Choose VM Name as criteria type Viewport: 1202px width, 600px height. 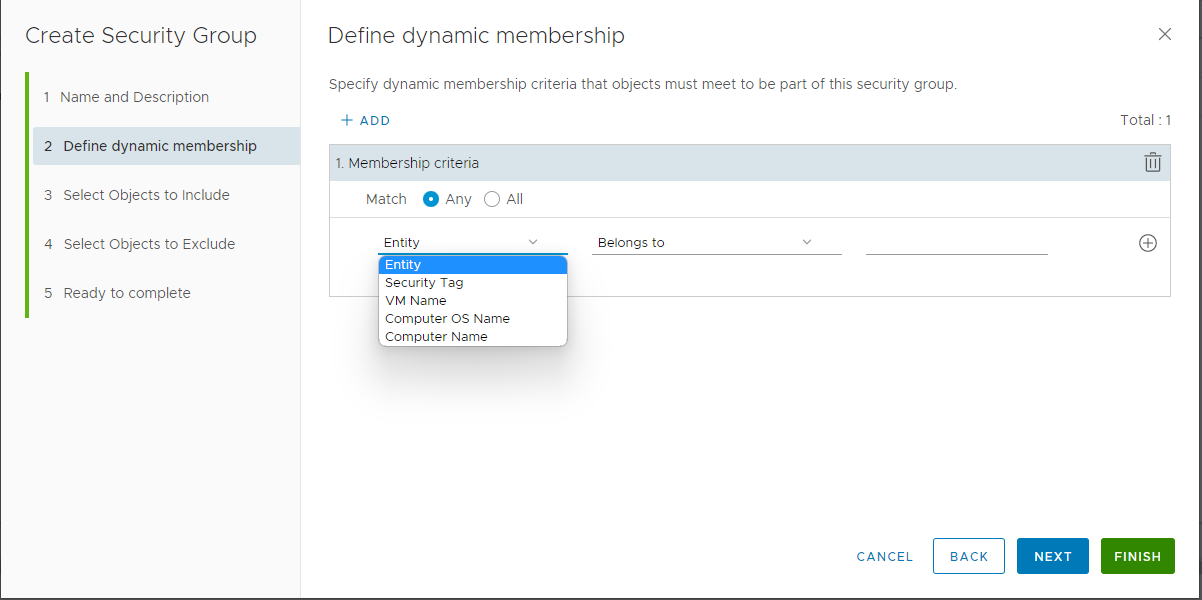tap(415, 300)
